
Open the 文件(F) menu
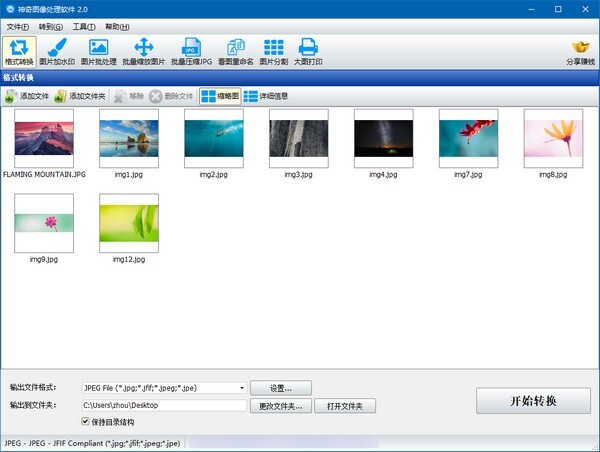[x=19, y=27]
